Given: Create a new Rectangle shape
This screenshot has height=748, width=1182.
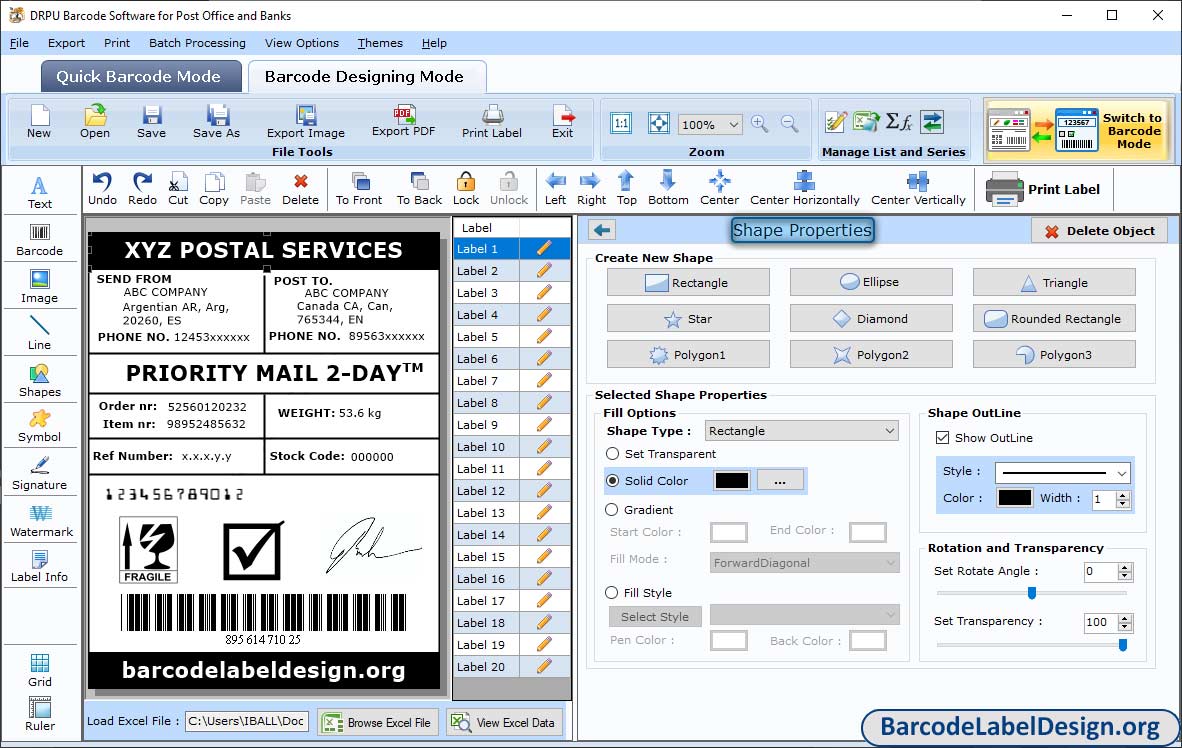Looking at the screenshot, I should 688,283.
